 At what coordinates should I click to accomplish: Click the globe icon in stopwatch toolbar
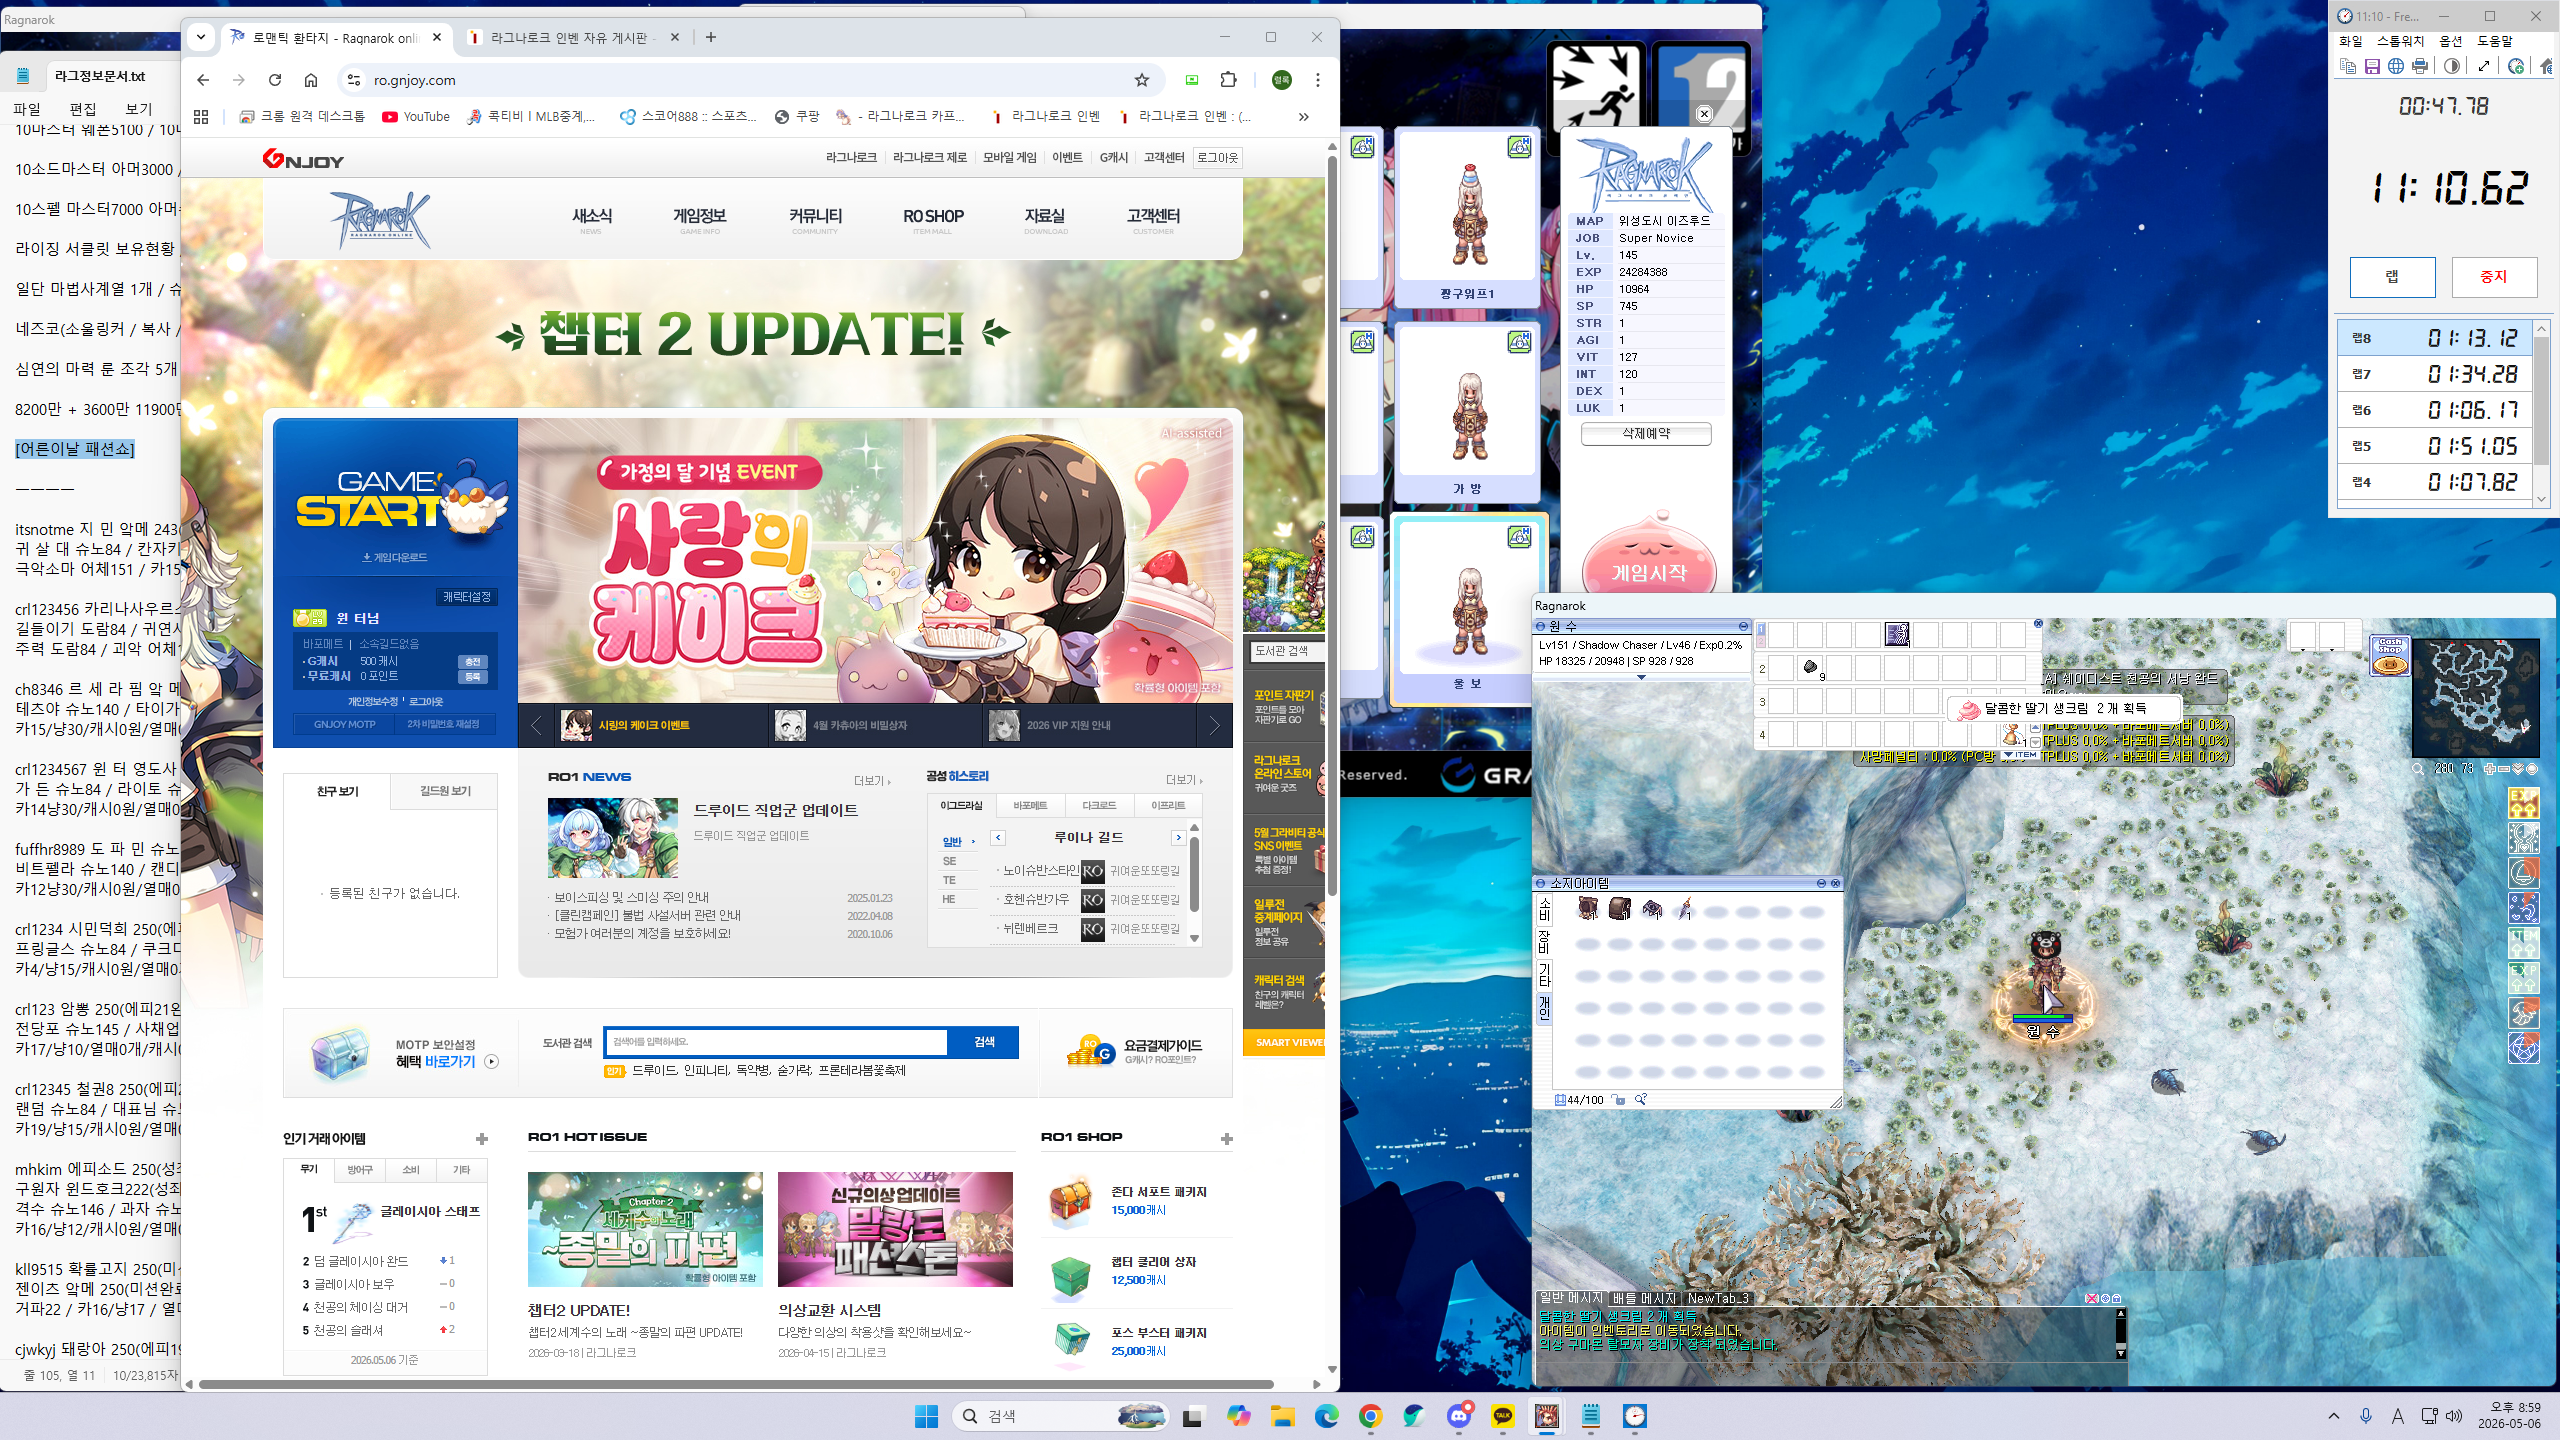click(2396, 66)
